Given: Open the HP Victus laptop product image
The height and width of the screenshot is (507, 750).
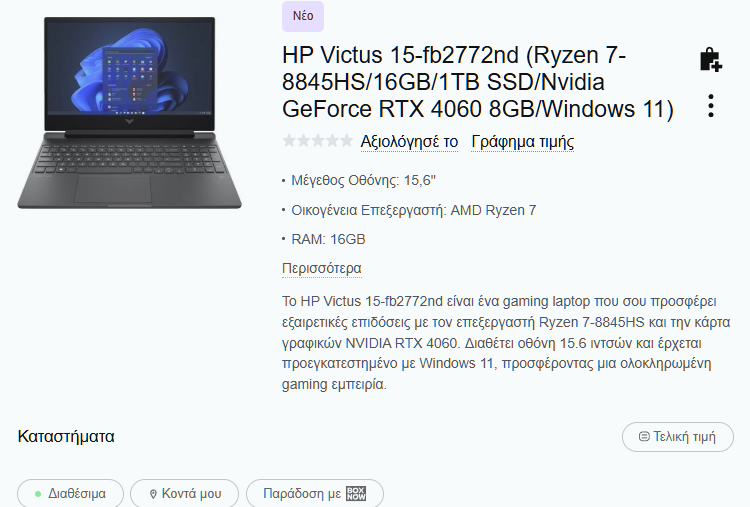Looking at the screenshot, I should tap(129, 113).
